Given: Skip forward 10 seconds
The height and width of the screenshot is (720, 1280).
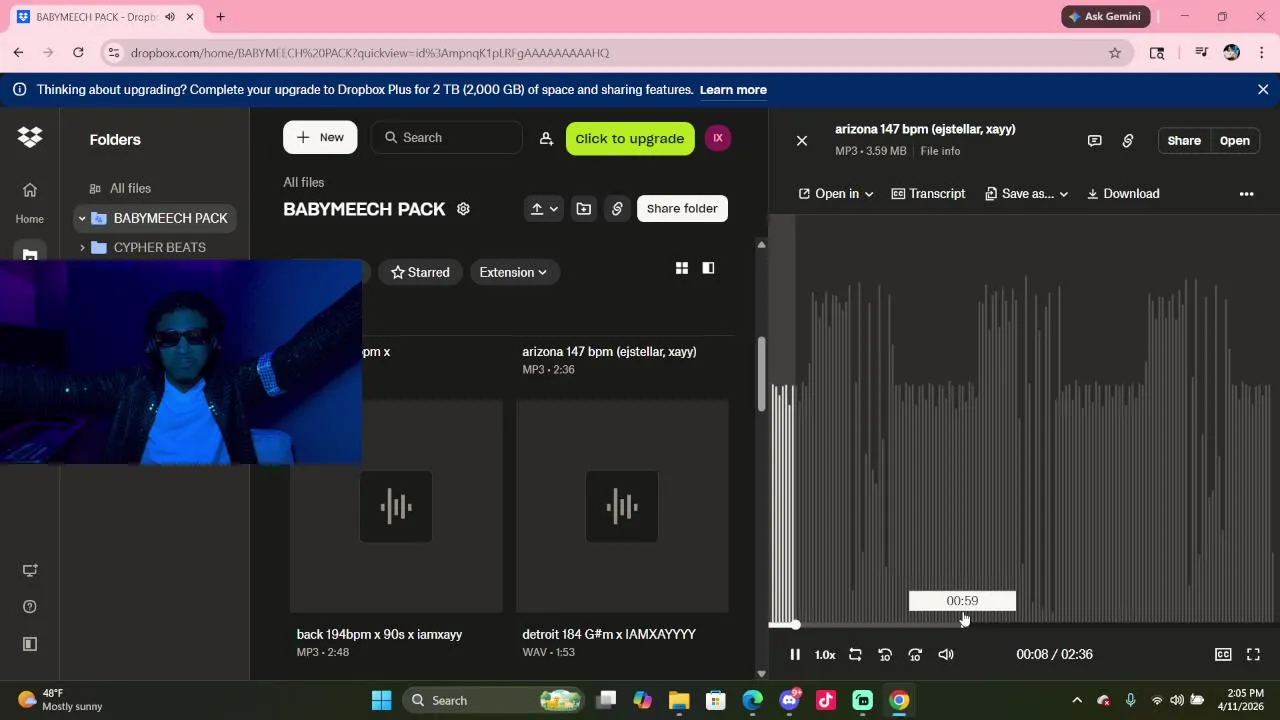Looking at the screenshot, I should pos(915,654).
